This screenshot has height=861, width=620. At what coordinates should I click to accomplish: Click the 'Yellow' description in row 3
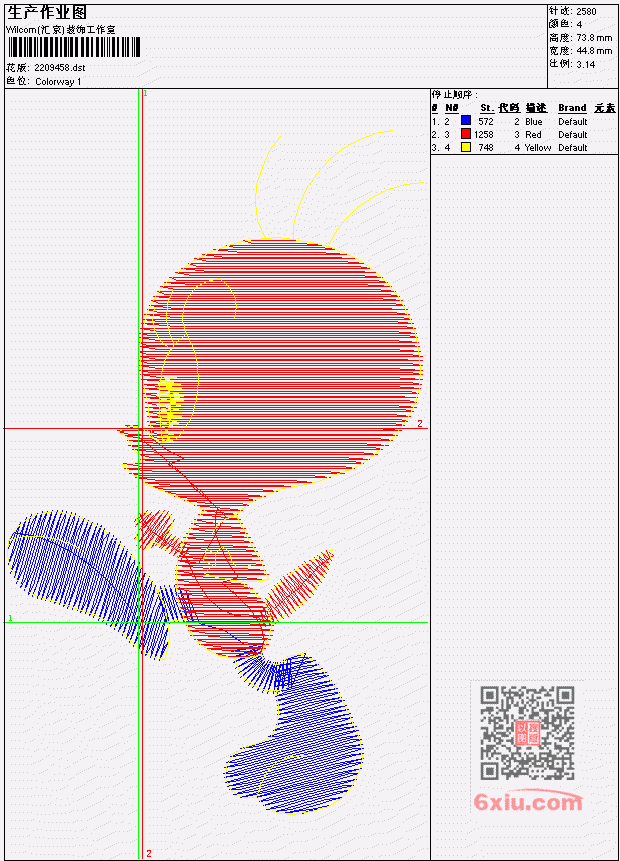538,148
